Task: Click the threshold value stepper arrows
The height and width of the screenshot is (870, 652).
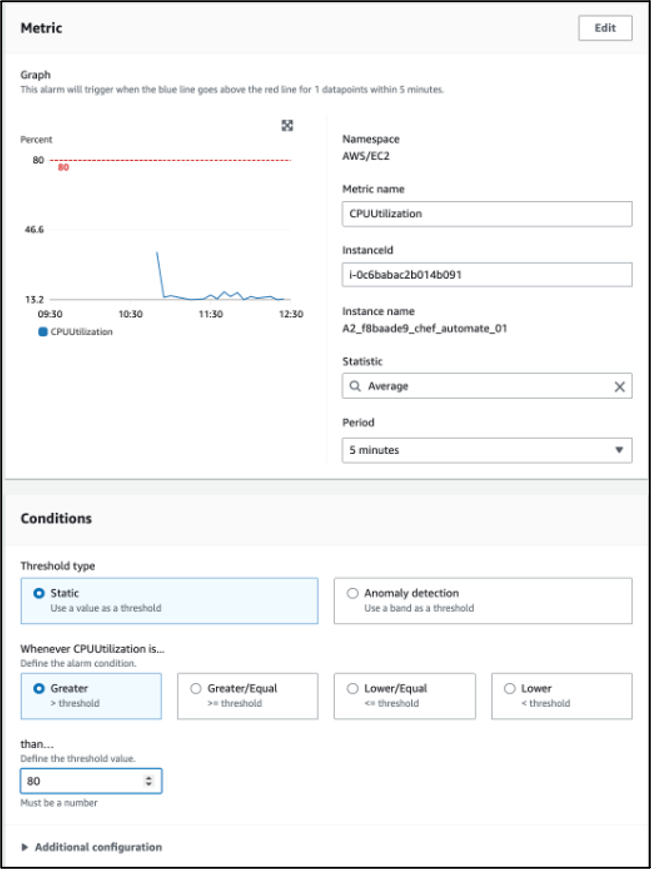Action: 150,781
